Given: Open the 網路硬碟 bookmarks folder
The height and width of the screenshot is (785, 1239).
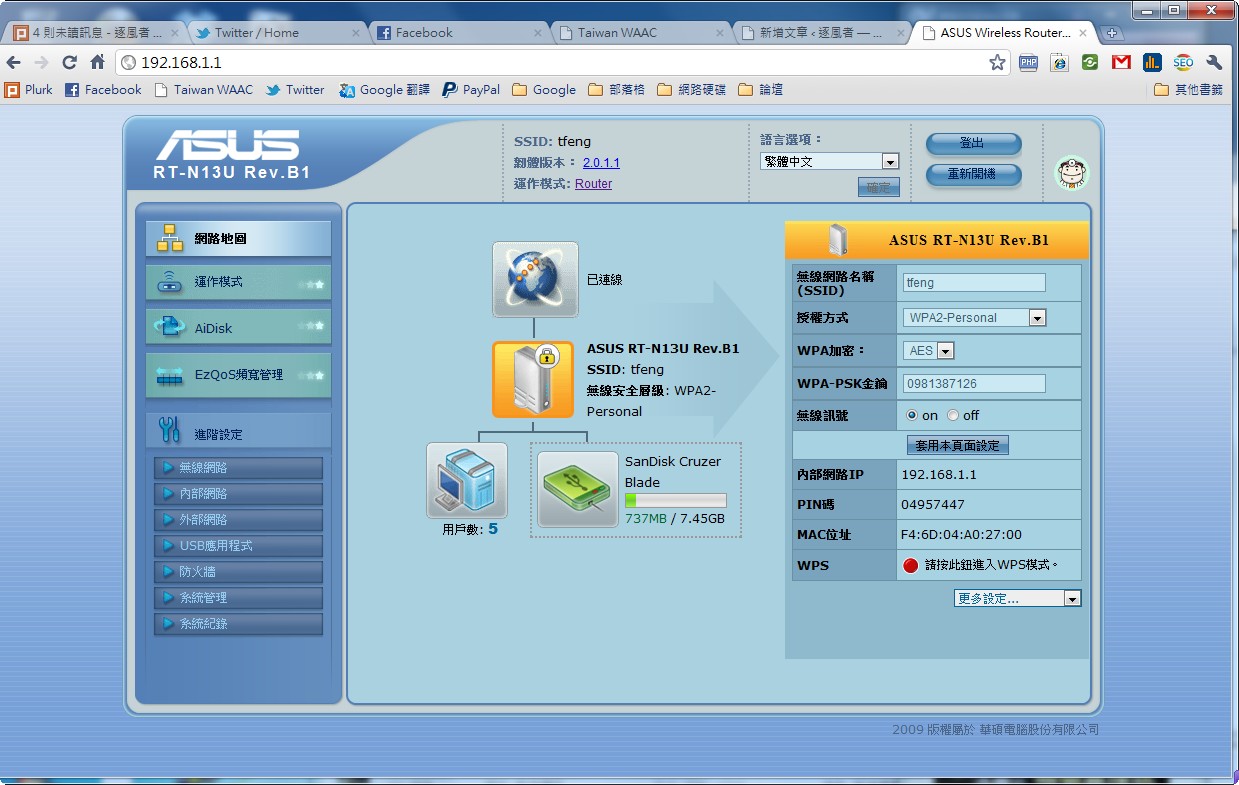Looking at the screenshot, I should (691, 89).
